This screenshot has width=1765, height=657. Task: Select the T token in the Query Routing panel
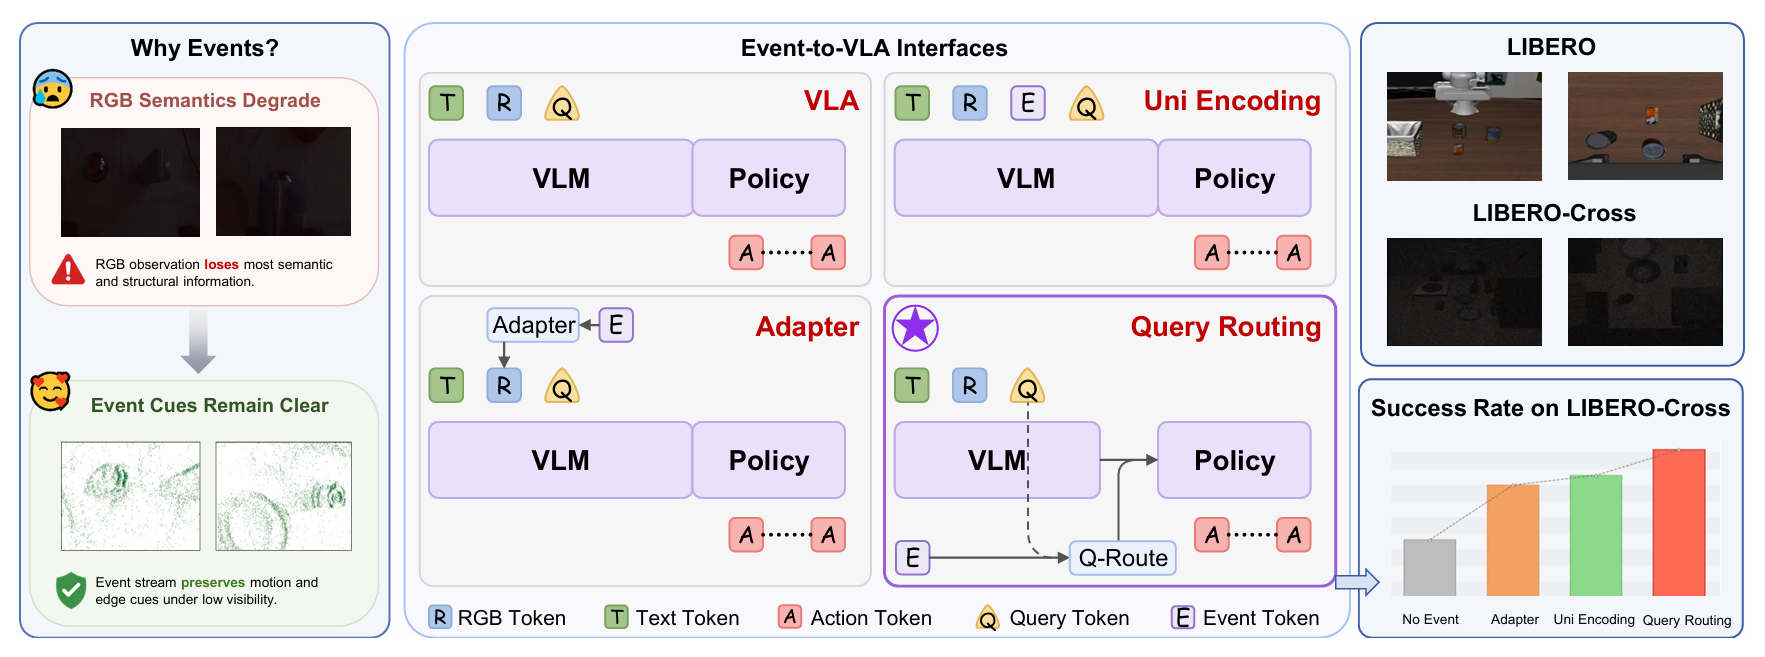point(912,385)
